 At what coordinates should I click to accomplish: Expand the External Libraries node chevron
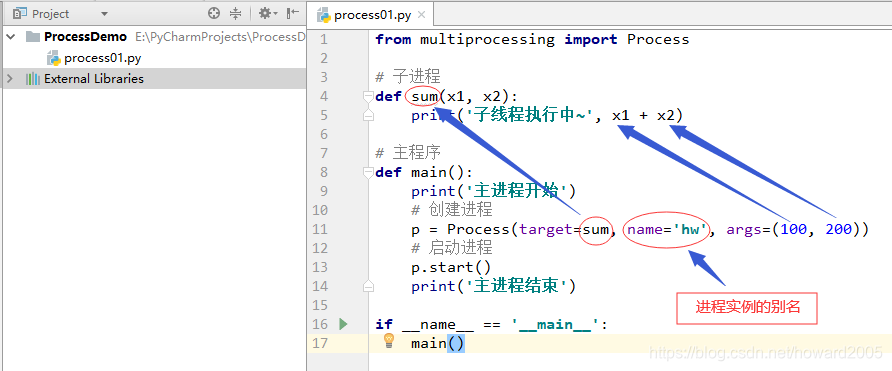(x=10, y=79)
